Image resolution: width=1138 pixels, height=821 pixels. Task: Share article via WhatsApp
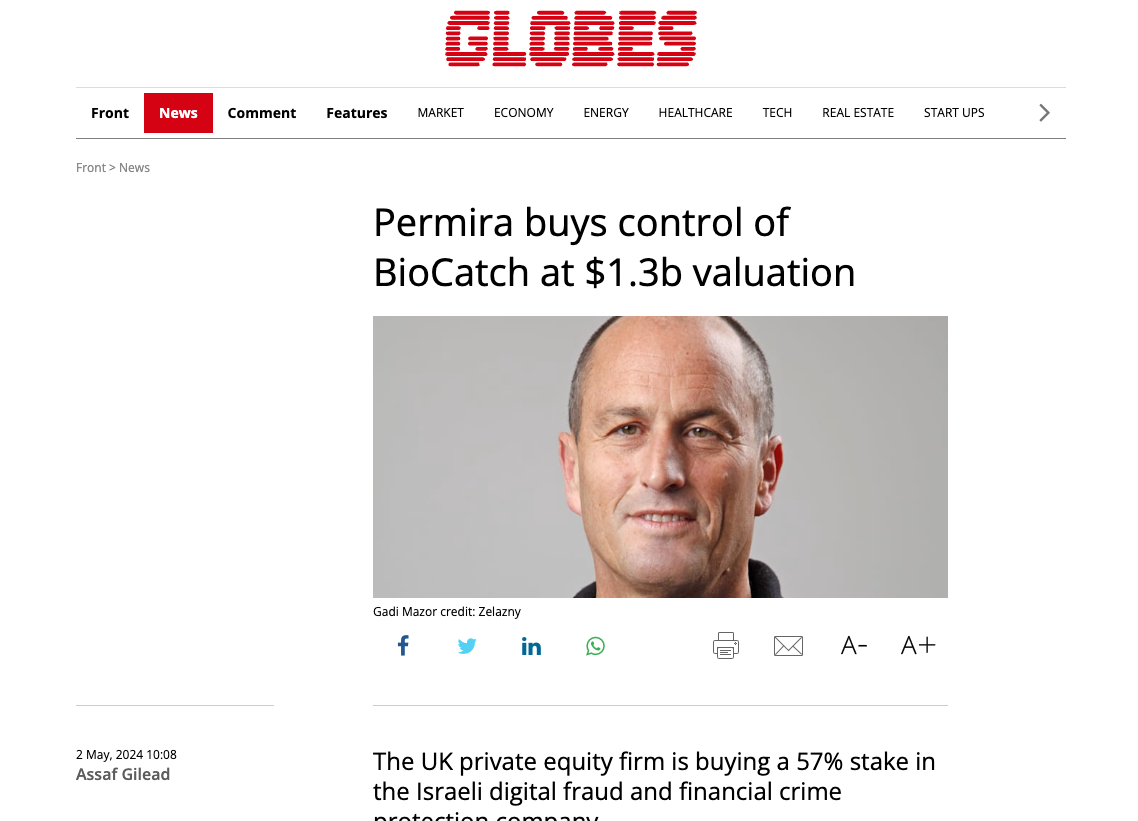click(x=595, y=646)
